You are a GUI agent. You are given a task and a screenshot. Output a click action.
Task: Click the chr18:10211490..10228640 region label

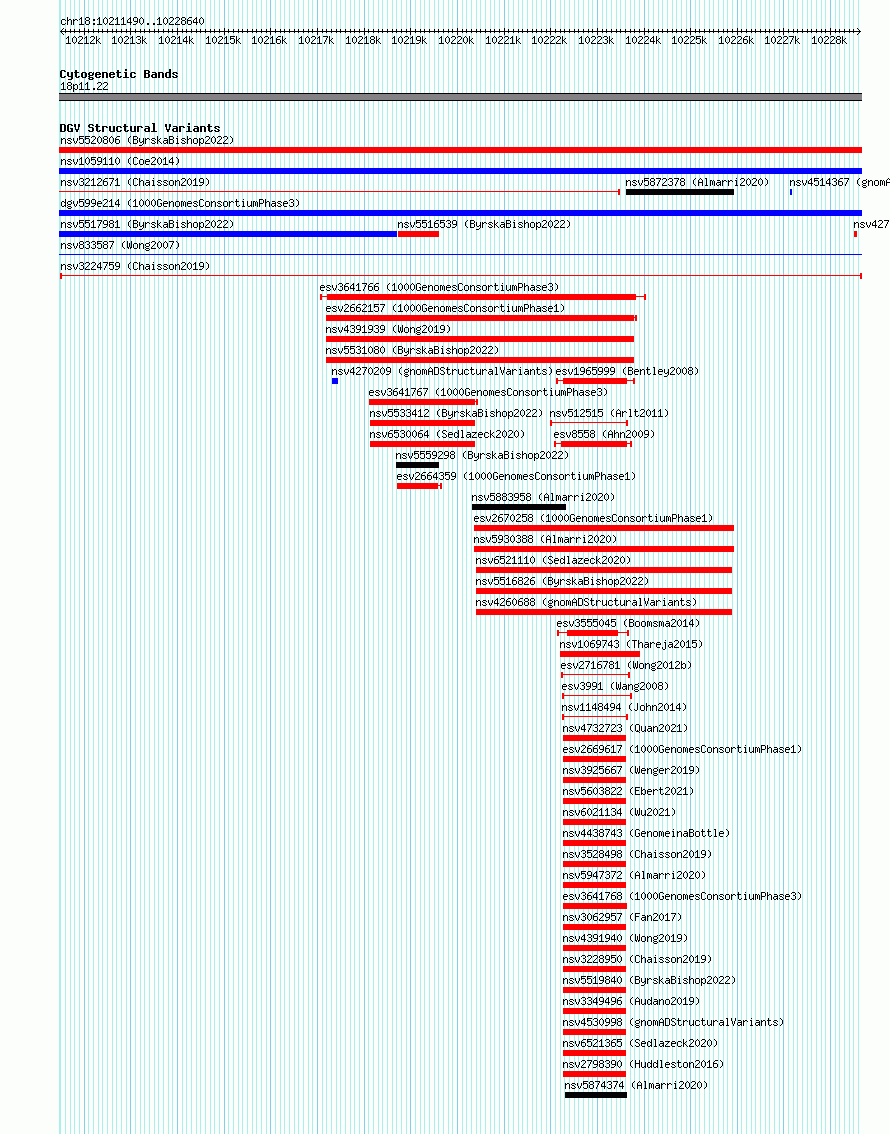132,21
